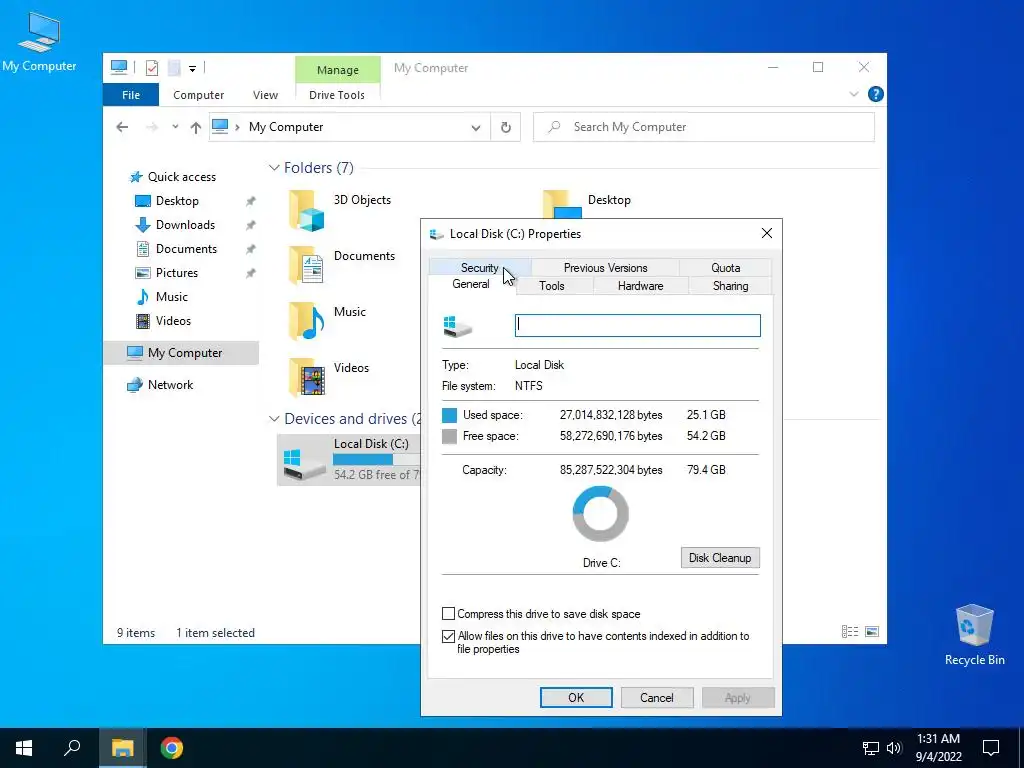The height and width of the screenshot is (768, 1024).
Task: Switch to the View ribbon tab
Action: (265, 95)
